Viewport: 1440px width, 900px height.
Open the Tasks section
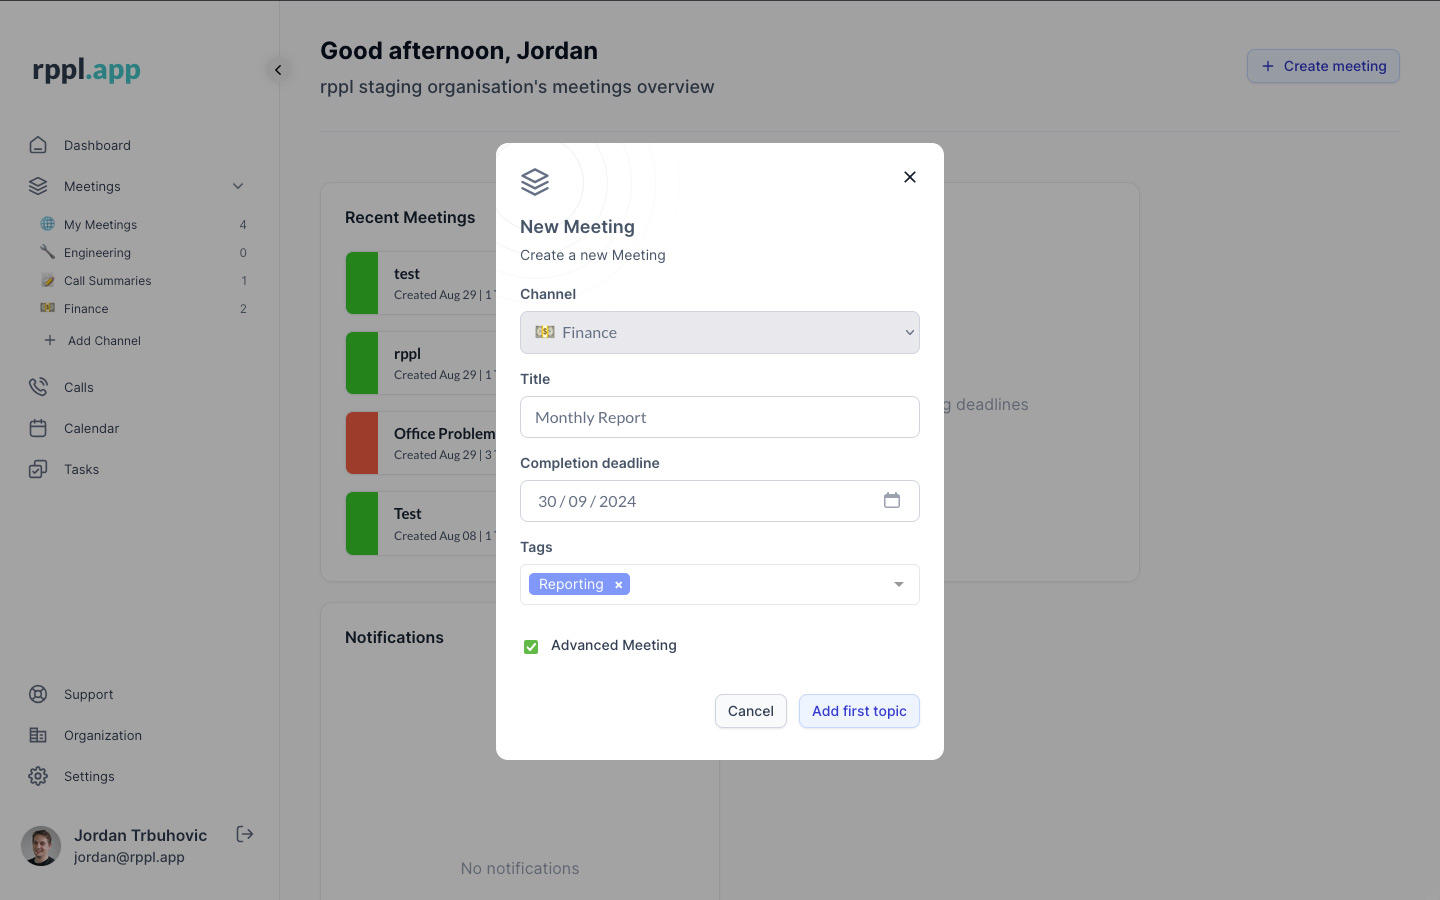(x=81, y=469)
